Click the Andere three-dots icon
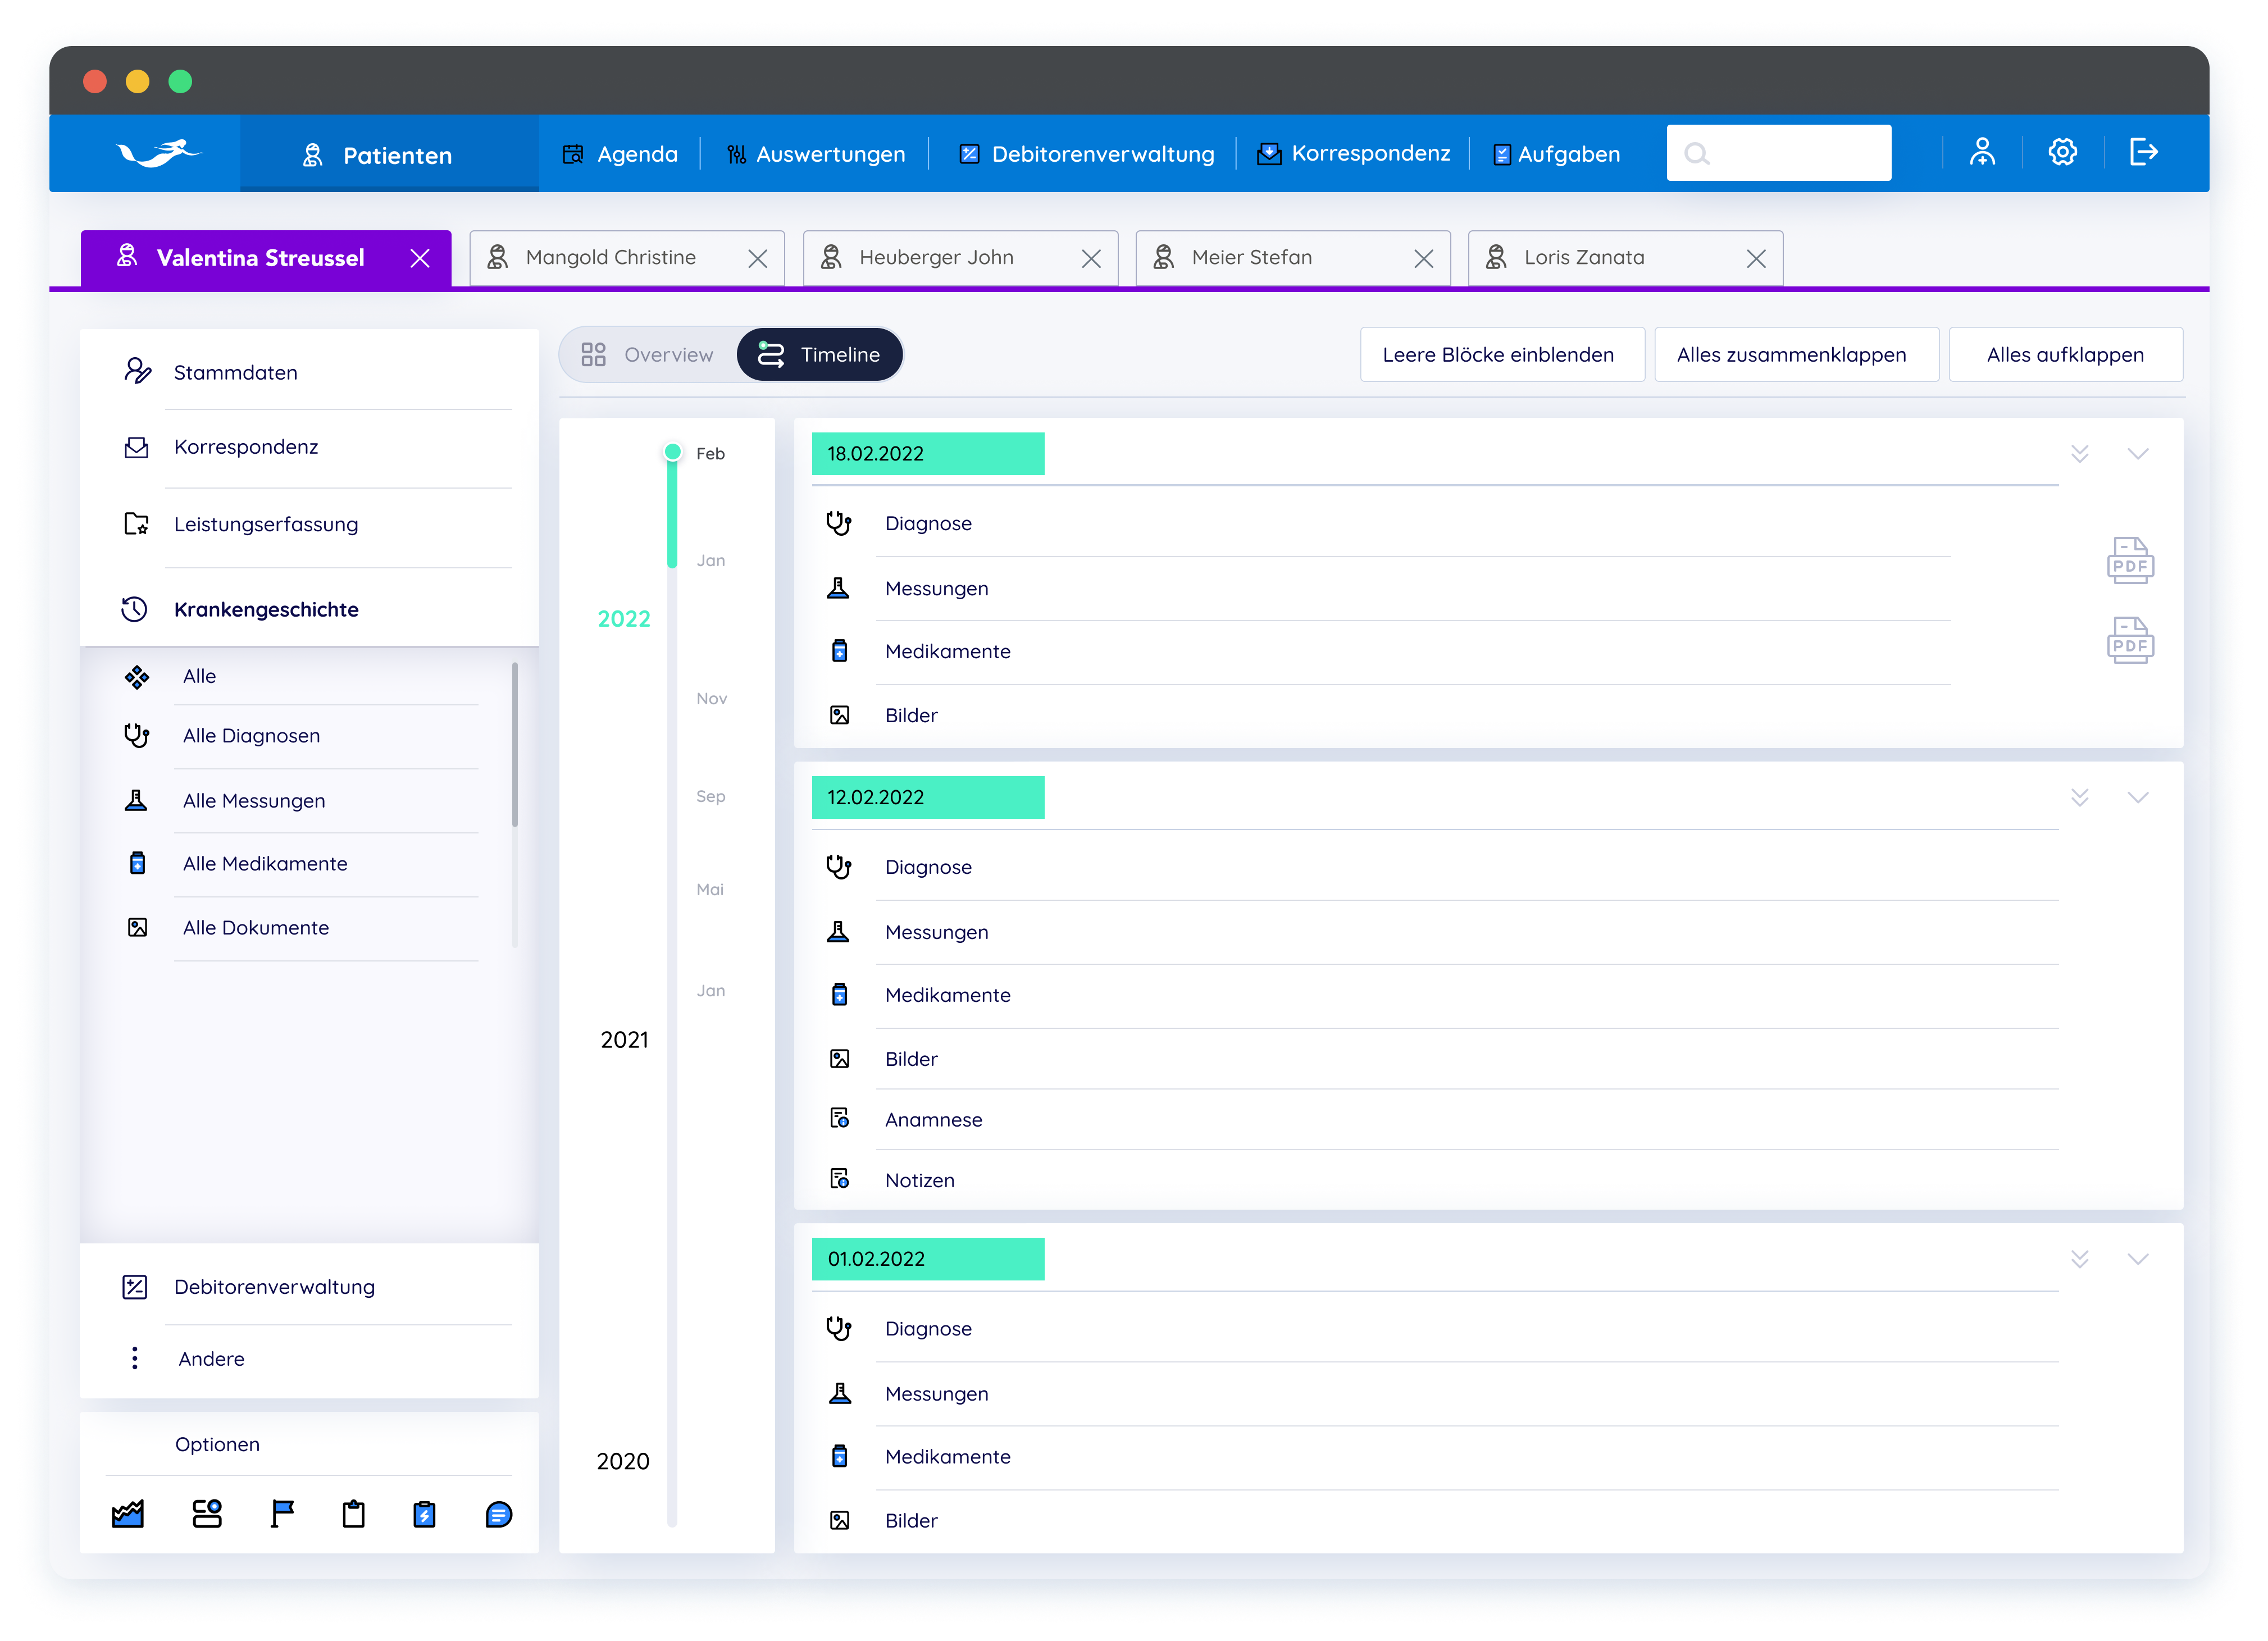The width and height of the screenshot is (2268, 1641). click(x=135, y=1358)
